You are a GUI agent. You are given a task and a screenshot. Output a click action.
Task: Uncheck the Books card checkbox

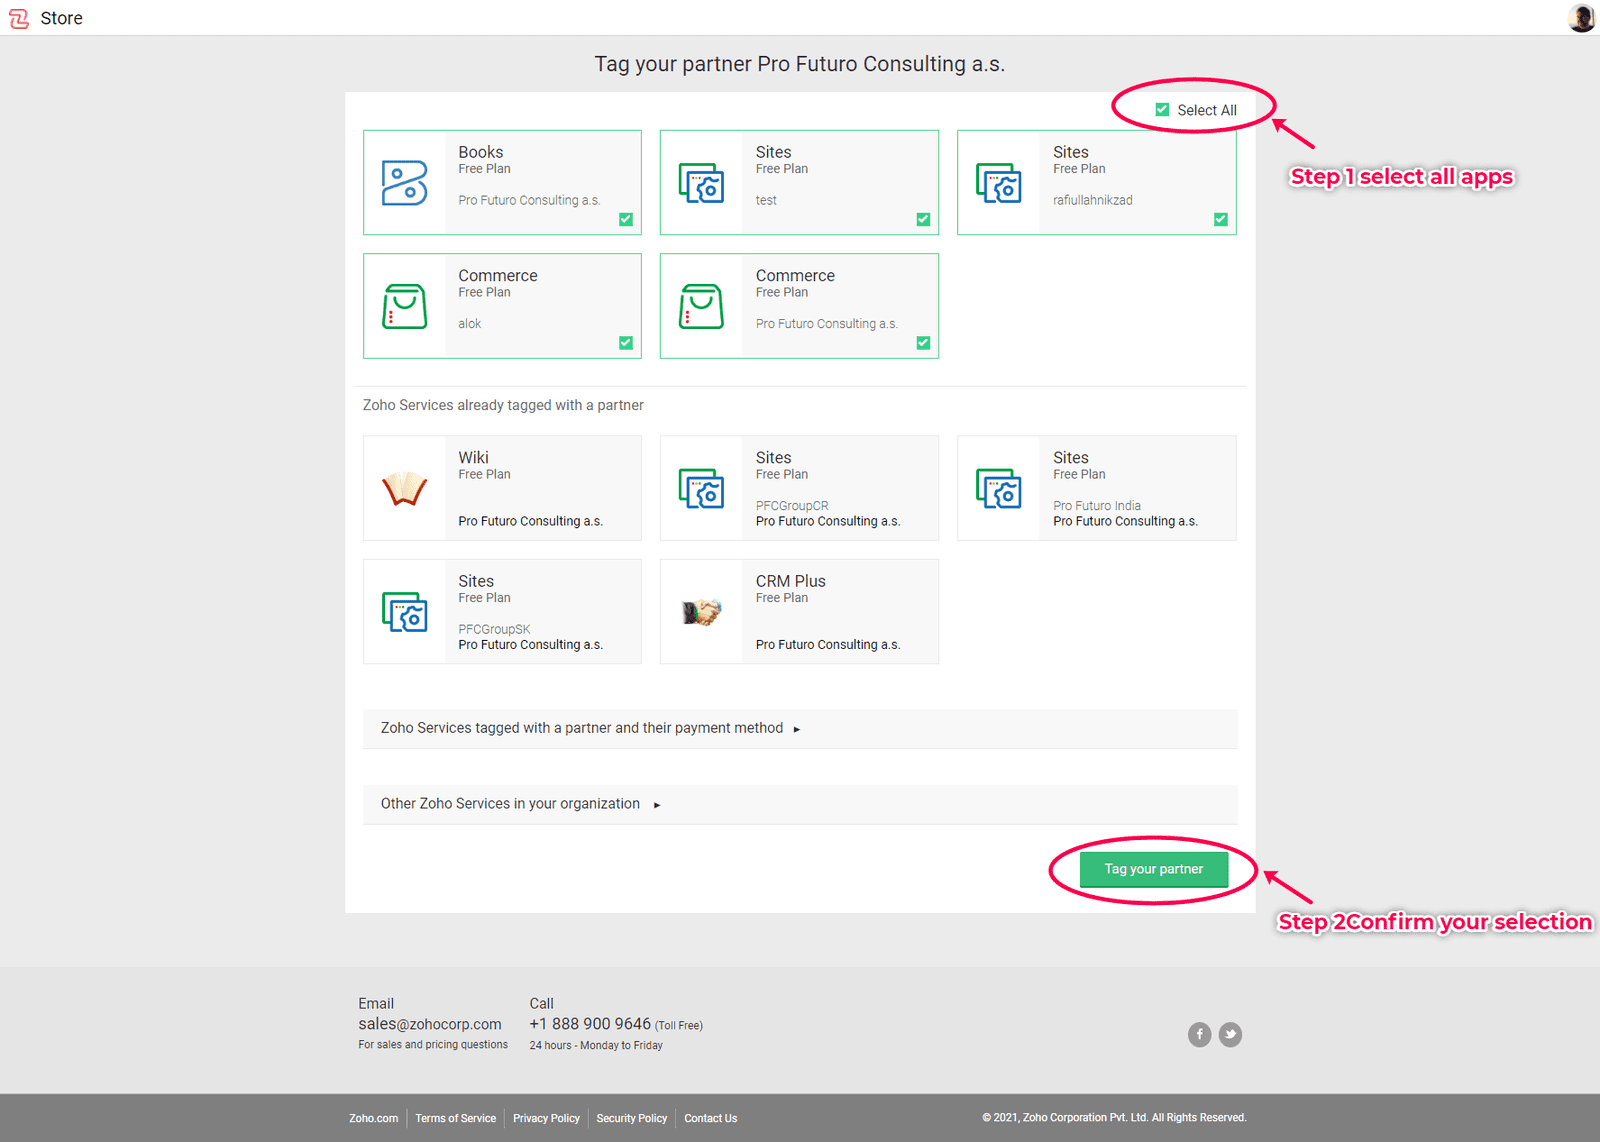(626, 219)
